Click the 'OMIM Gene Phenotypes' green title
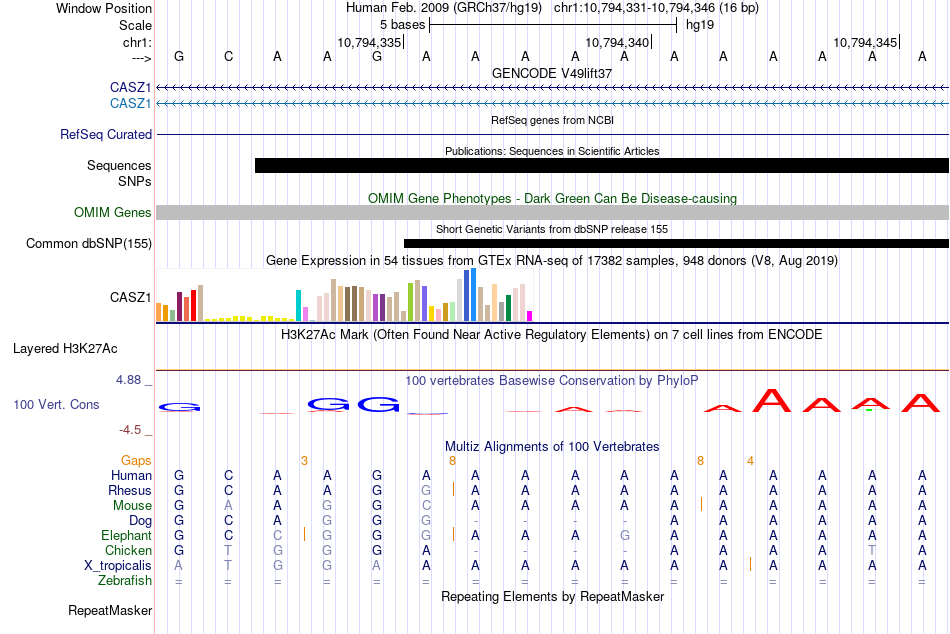 point(553,198)
